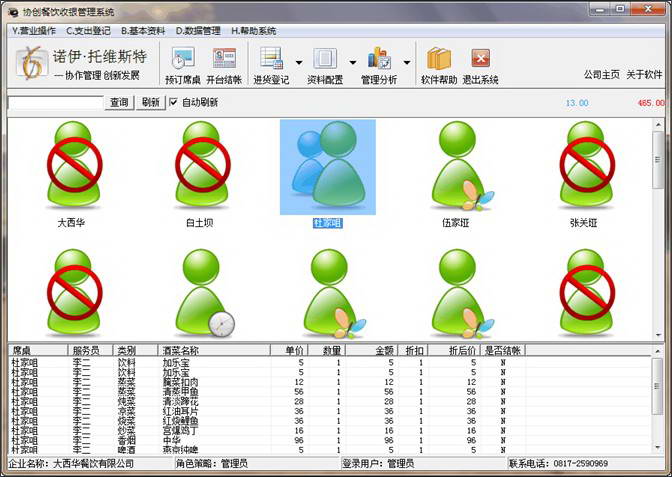672x477 pixels.
Task: Click the order list scroll-down arrow
Action: [658, 448]
